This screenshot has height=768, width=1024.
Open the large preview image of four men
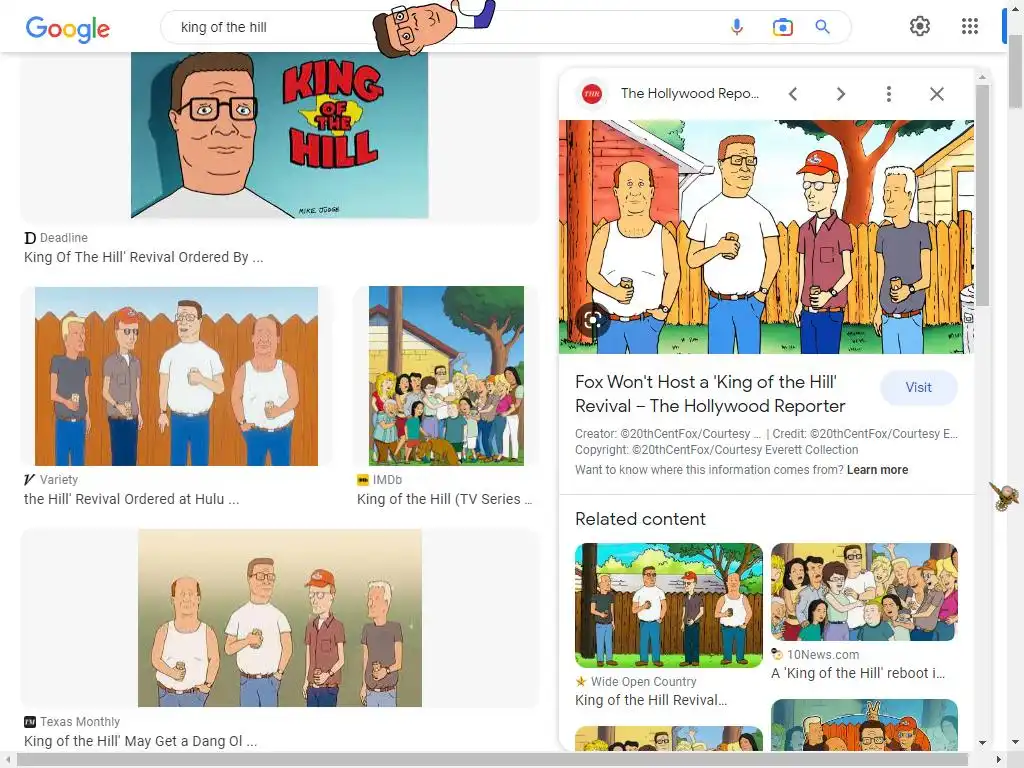(766, 236)
